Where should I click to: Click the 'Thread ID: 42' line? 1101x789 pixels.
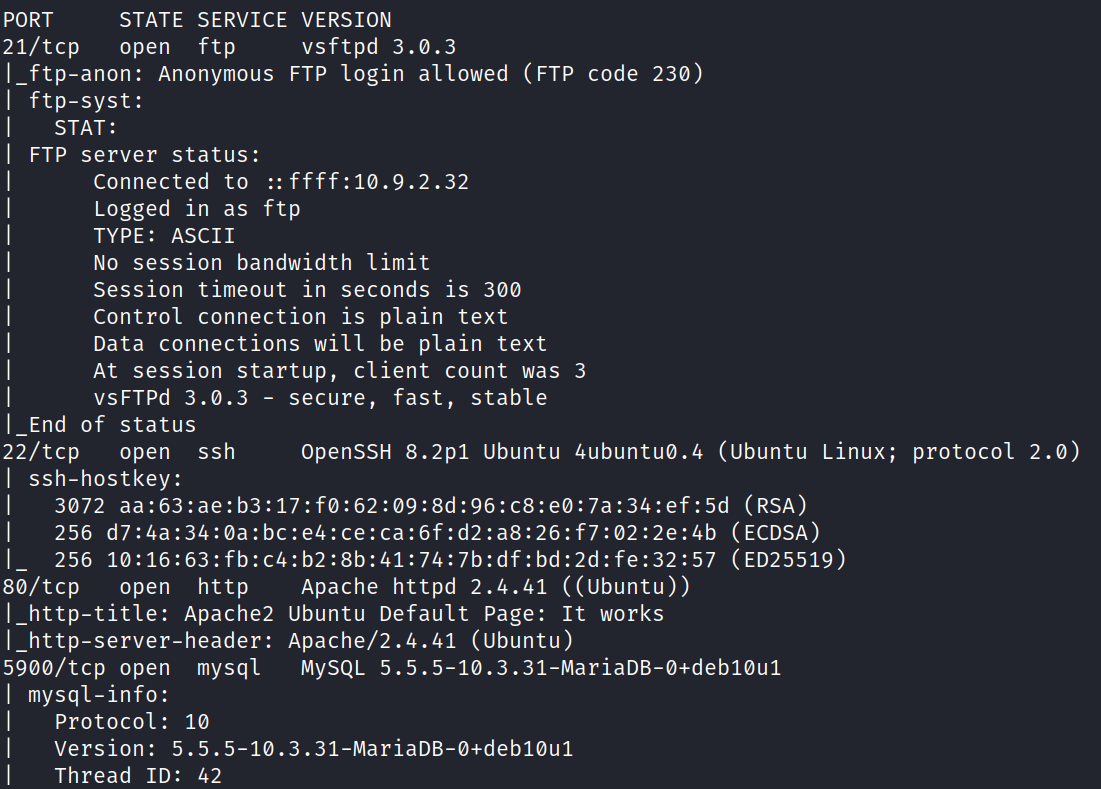(138, 775)
